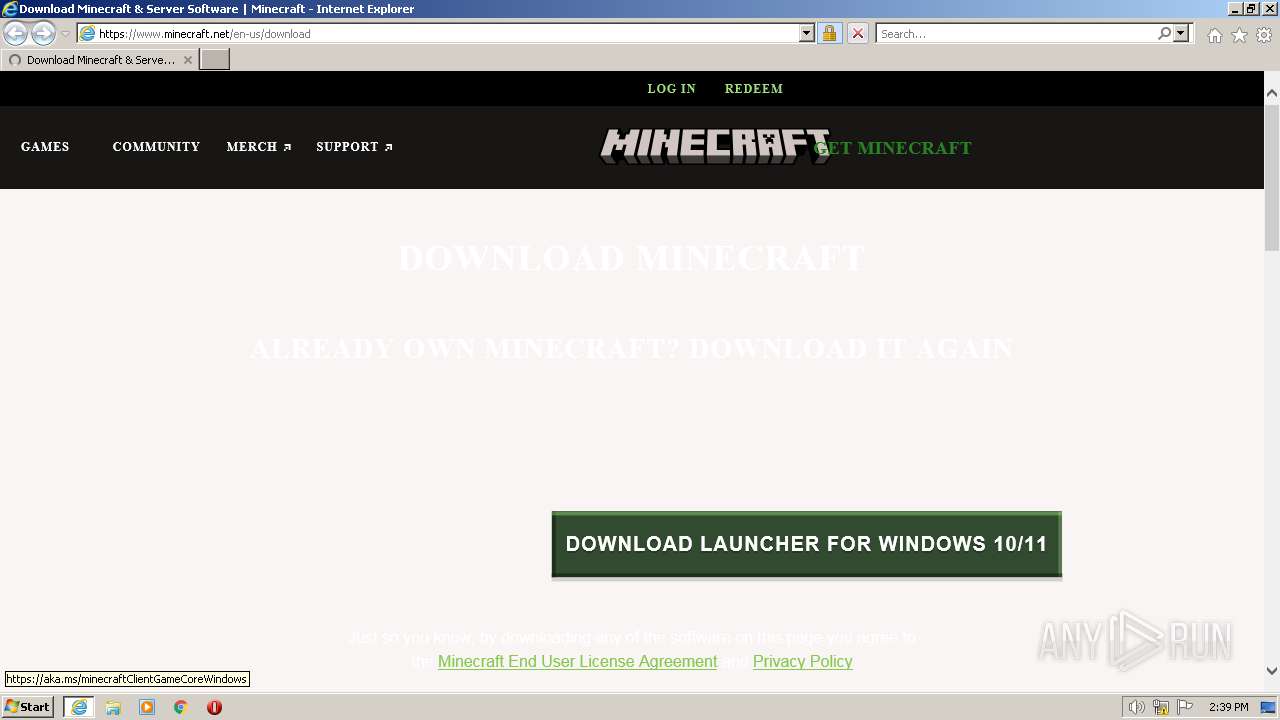Click the DOWNLOAD MINECRAFT heading
Screen dimensions: 1280x720
631,258
